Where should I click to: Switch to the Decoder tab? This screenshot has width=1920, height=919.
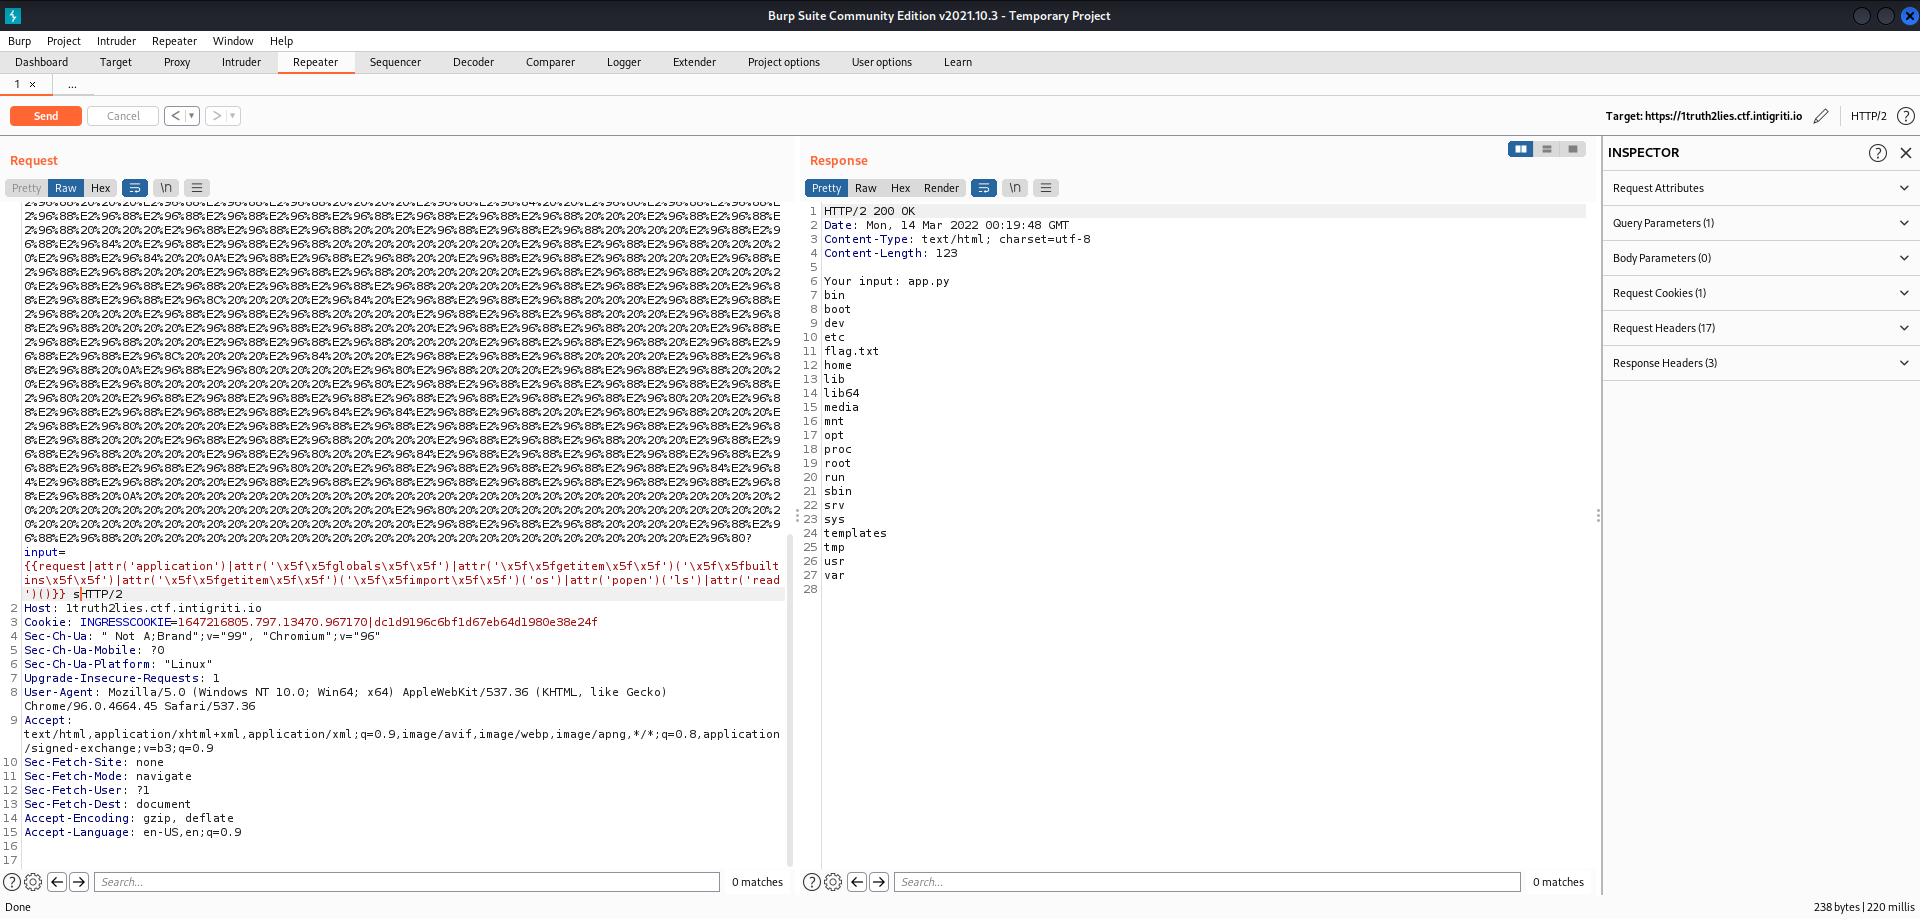(x=473, y=62)
